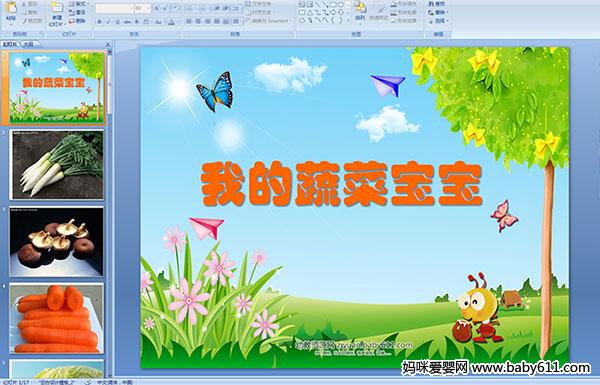Expand the Select dropdown in the editing group
600x385 pixels.
pyautogui.click(x=439, y=21)
